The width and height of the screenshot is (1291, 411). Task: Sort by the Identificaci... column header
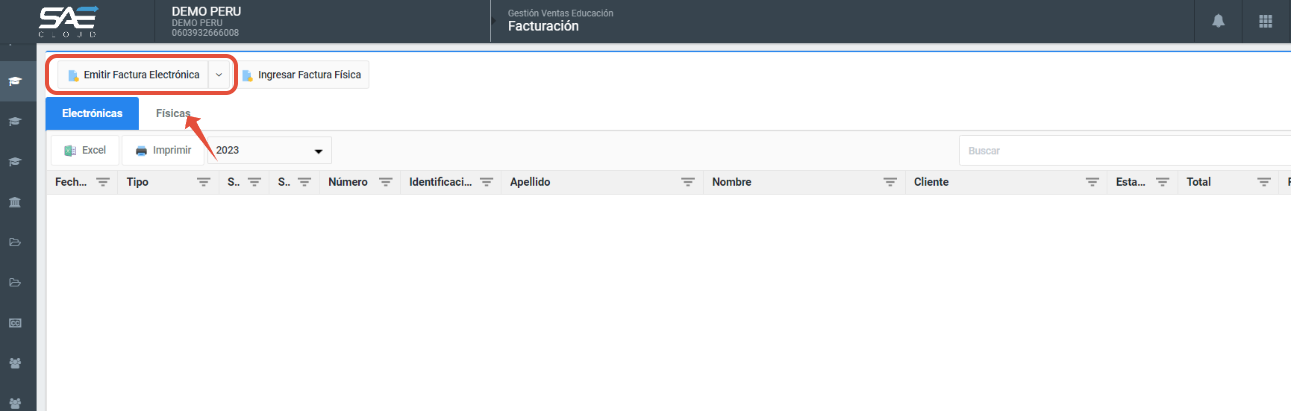[x=441, y=182]
